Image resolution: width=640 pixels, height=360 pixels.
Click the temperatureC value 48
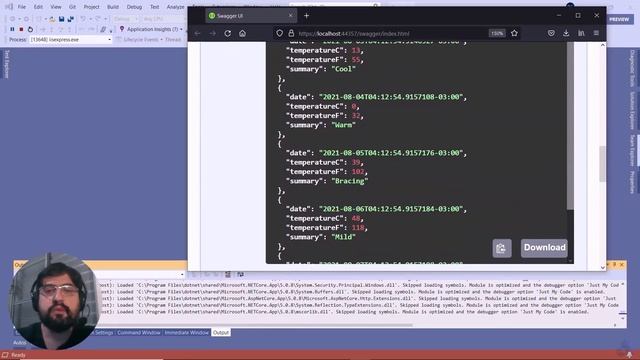pyautogui.click(x=356, y=218)
